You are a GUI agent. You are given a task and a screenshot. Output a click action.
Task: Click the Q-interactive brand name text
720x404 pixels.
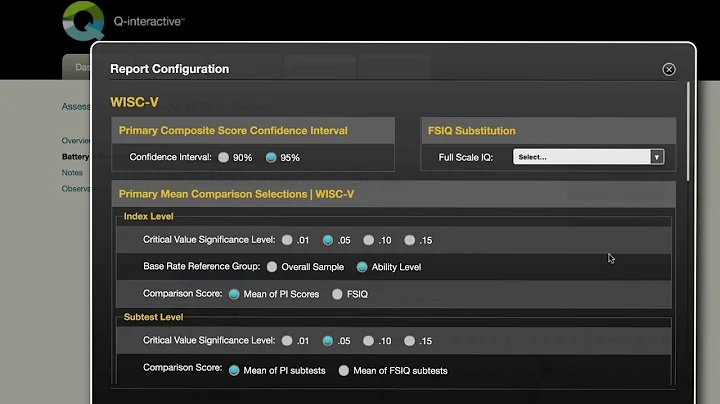pos(149,22)
